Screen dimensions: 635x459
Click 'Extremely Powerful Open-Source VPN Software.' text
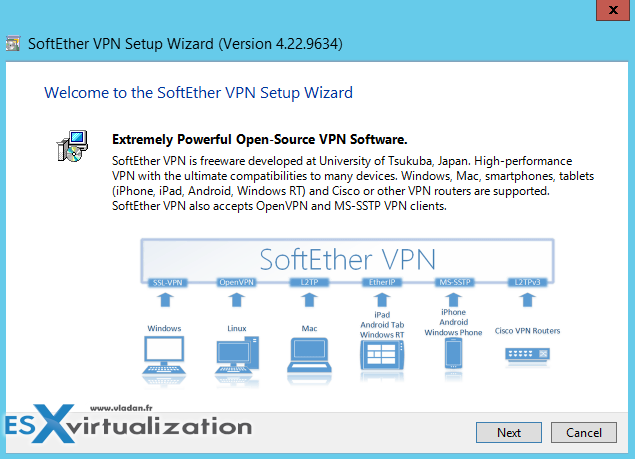pos(260,139)
